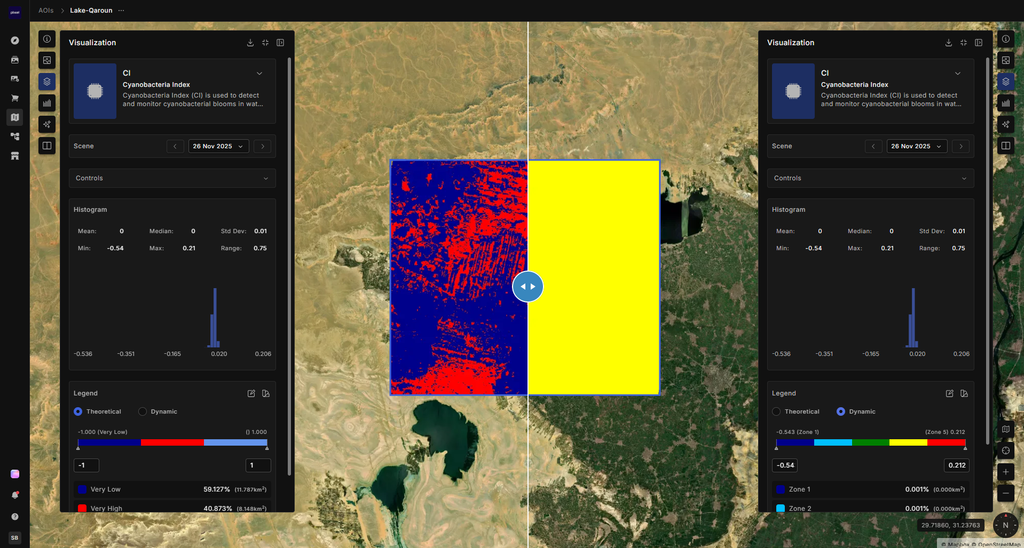
Task: Collapse the right Visualization panel with minimize icon
Action: (963, 42)
